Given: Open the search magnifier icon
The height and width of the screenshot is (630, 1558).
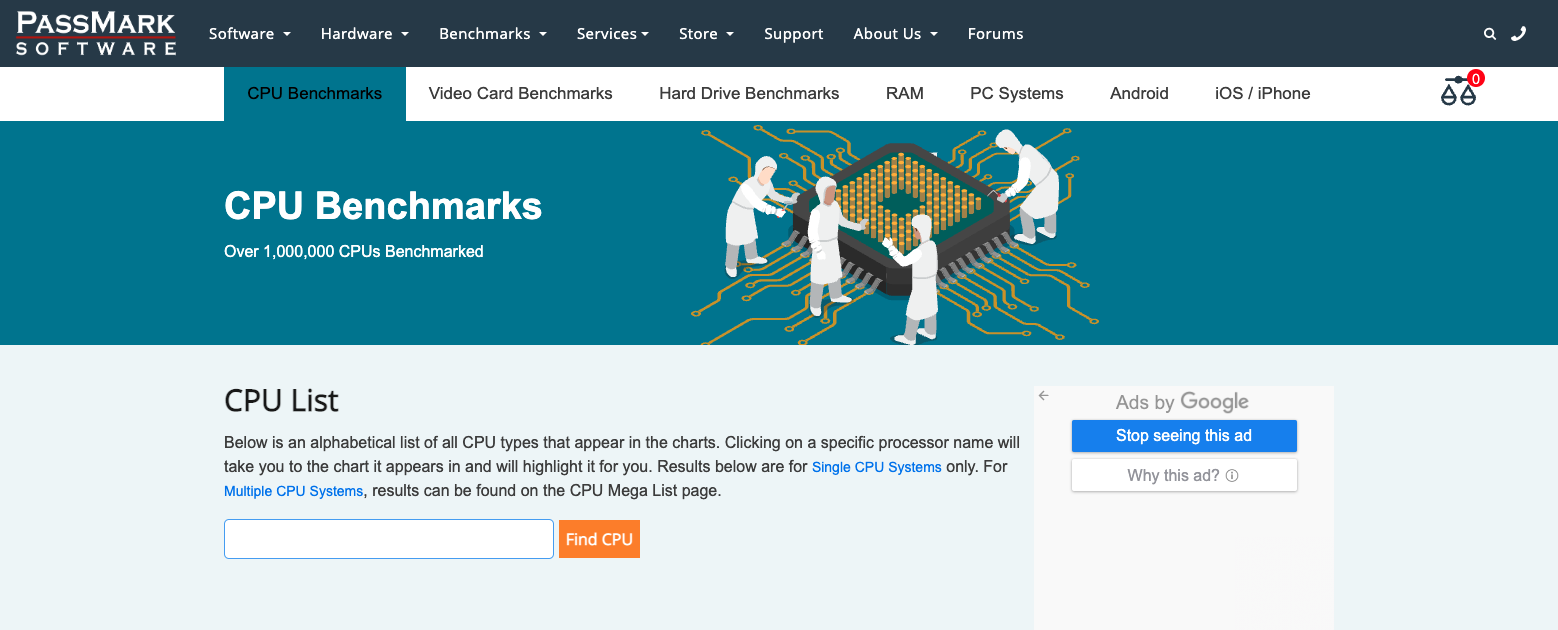Looking at the screenshot, I should click(1490, 34).
